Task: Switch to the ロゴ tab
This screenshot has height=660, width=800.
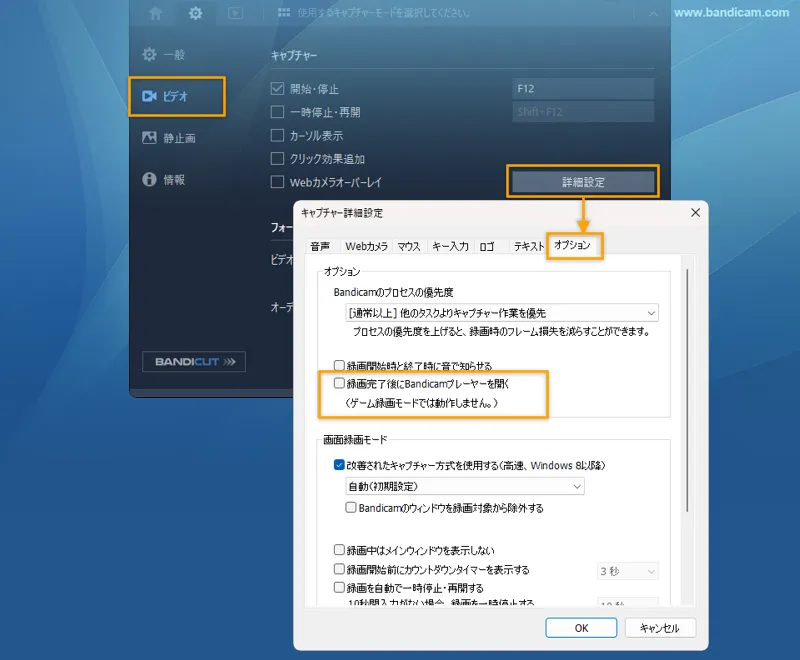Action: click(x=487, y=246)
